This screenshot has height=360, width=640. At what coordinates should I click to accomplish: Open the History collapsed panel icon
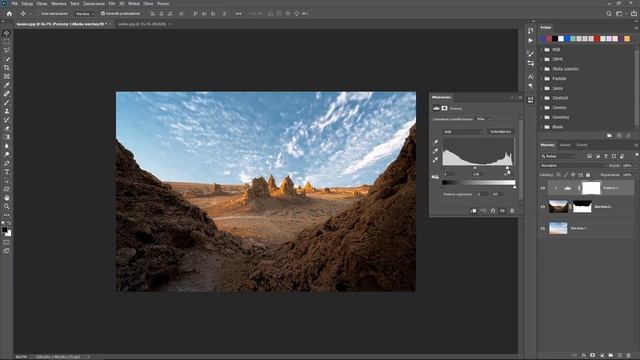coord(531,31)
